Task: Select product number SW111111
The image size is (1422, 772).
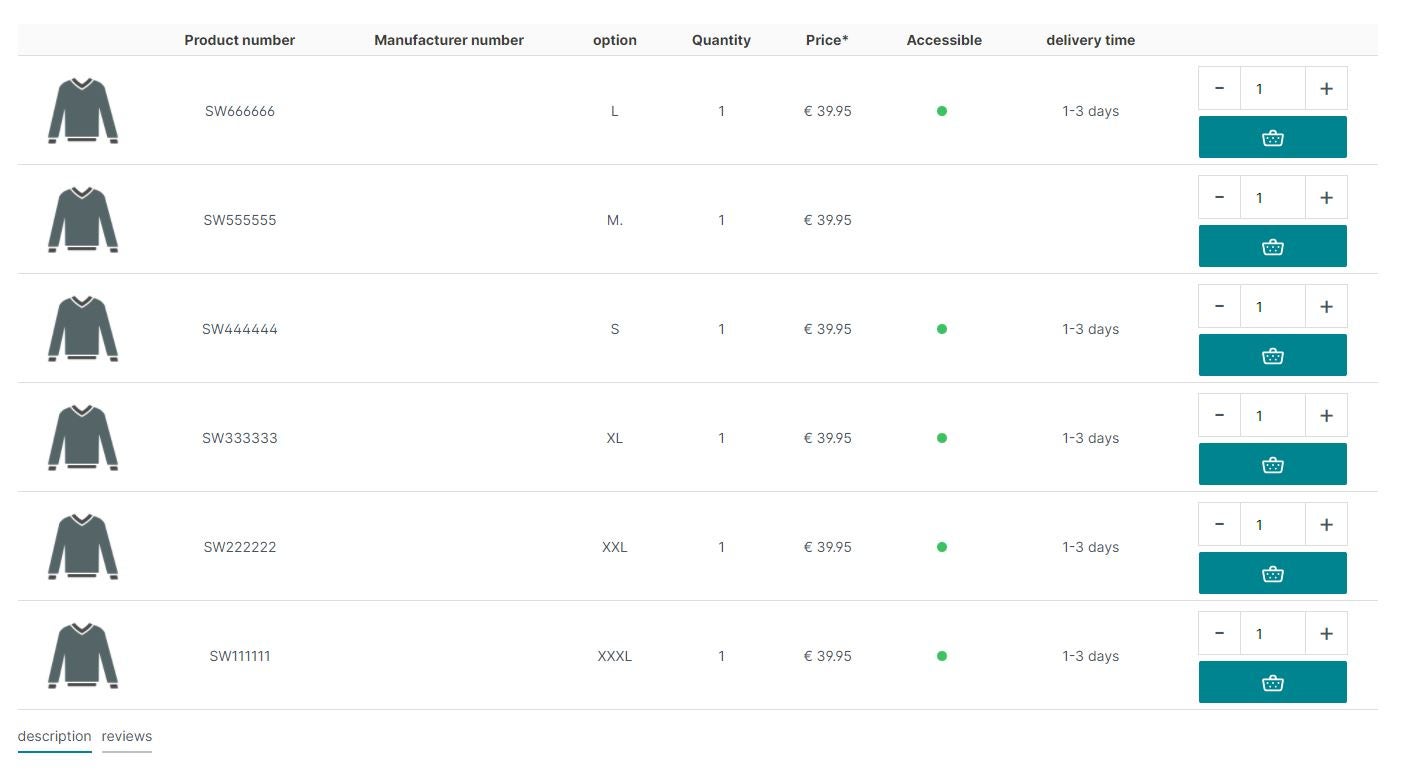Action: click(x=240, y=656)
